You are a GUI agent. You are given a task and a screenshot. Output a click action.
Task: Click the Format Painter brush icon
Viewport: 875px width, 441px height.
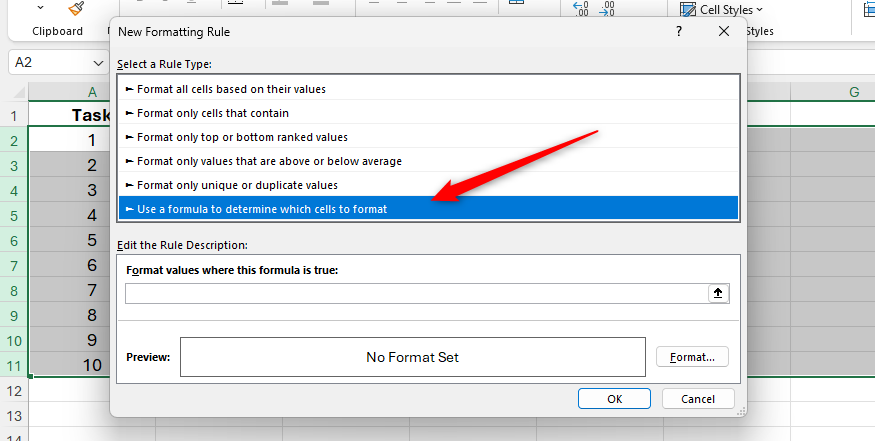(76, 9)
